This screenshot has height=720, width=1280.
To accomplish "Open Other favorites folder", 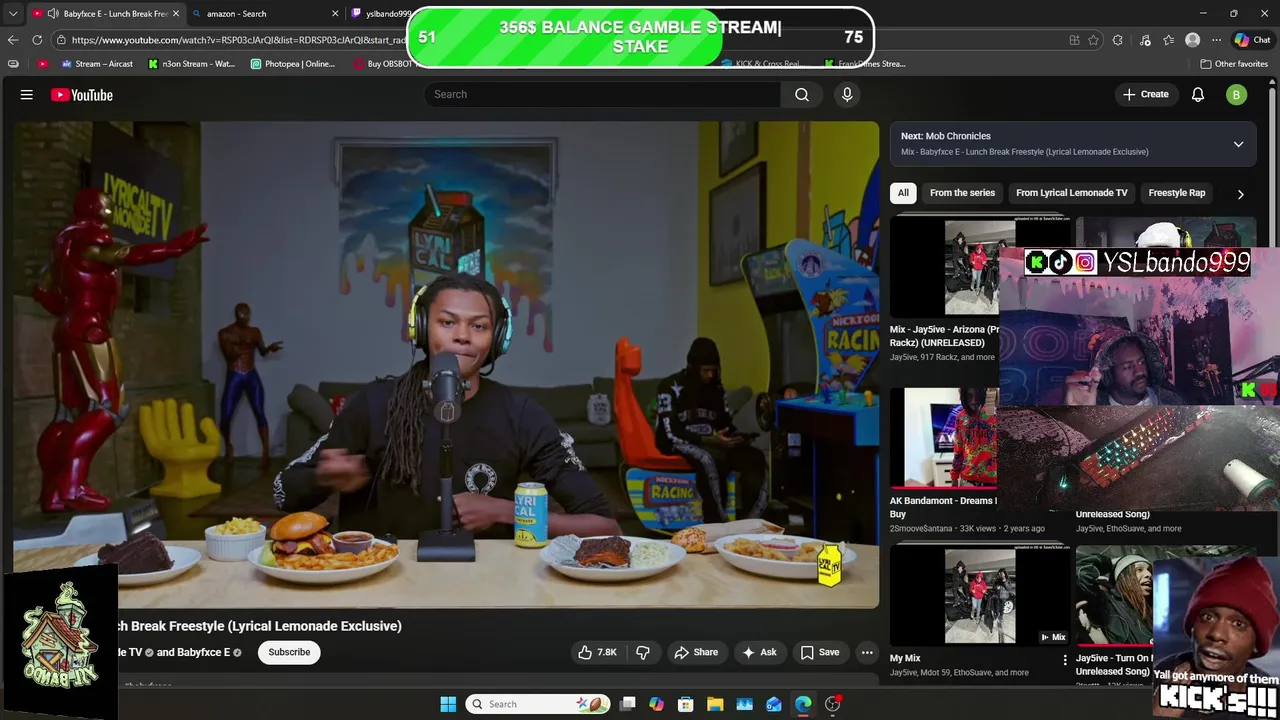I will tap(1234, 64).
